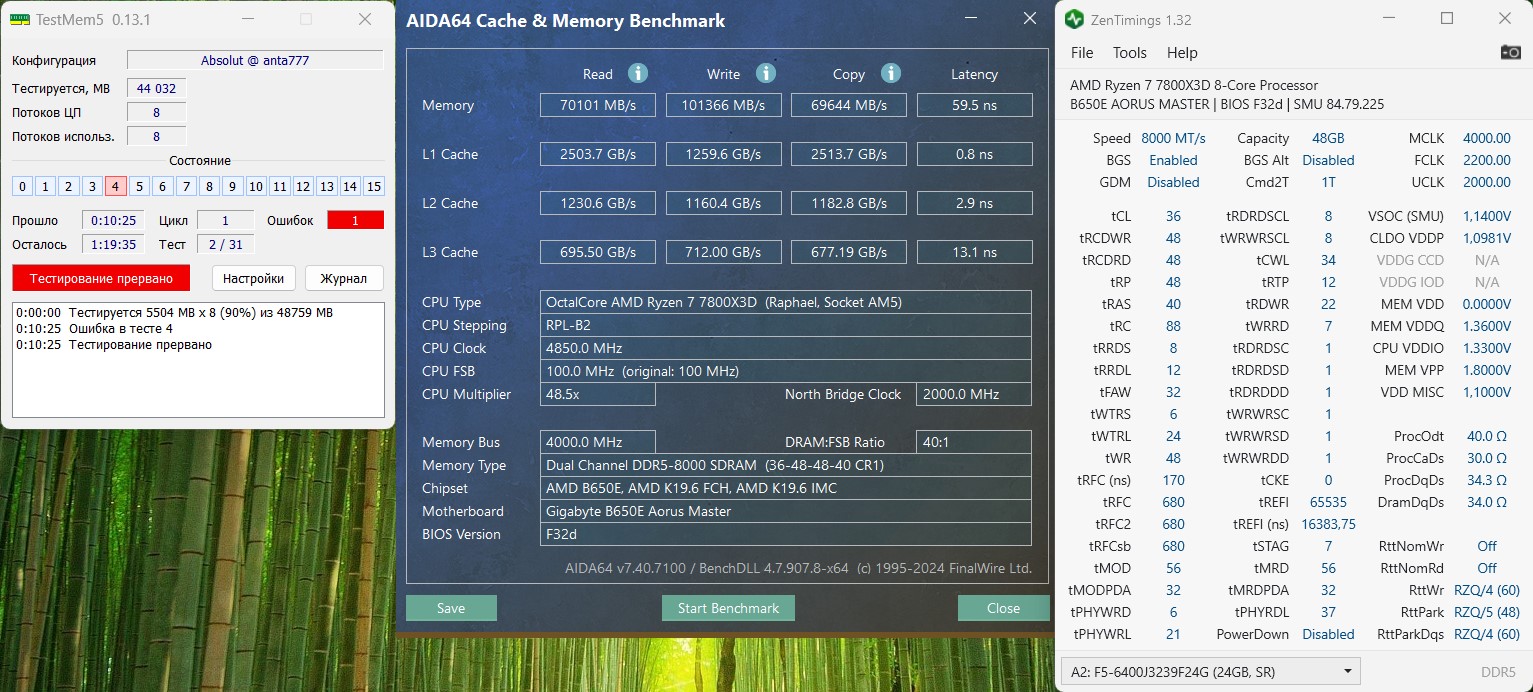Click Start Benchmark in AIDA64
The height and width of the screenshot is (692, 1533).
[728, 608]
